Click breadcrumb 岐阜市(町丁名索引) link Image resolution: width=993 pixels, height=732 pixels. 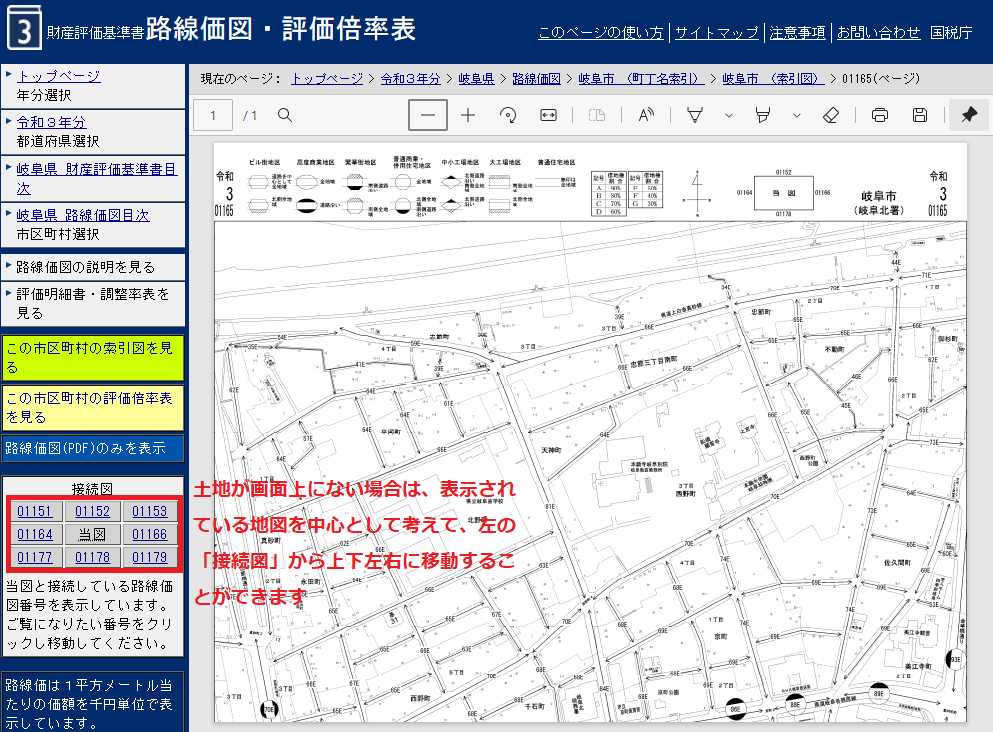click(642, 79)
